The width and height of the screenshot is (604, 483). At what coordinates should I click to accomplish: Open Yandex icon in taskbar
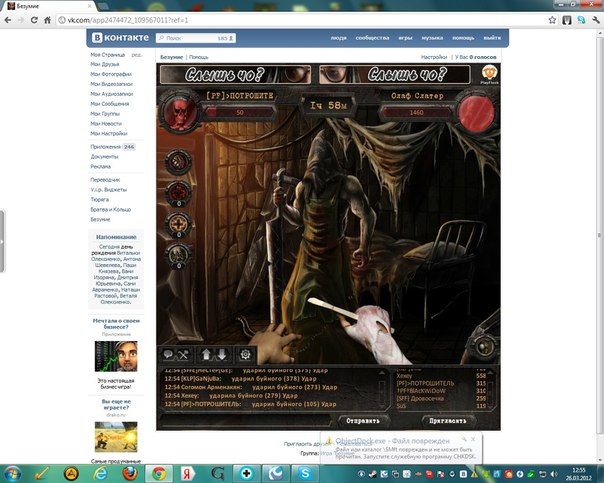pyautogui.click(x=187, y=473)
